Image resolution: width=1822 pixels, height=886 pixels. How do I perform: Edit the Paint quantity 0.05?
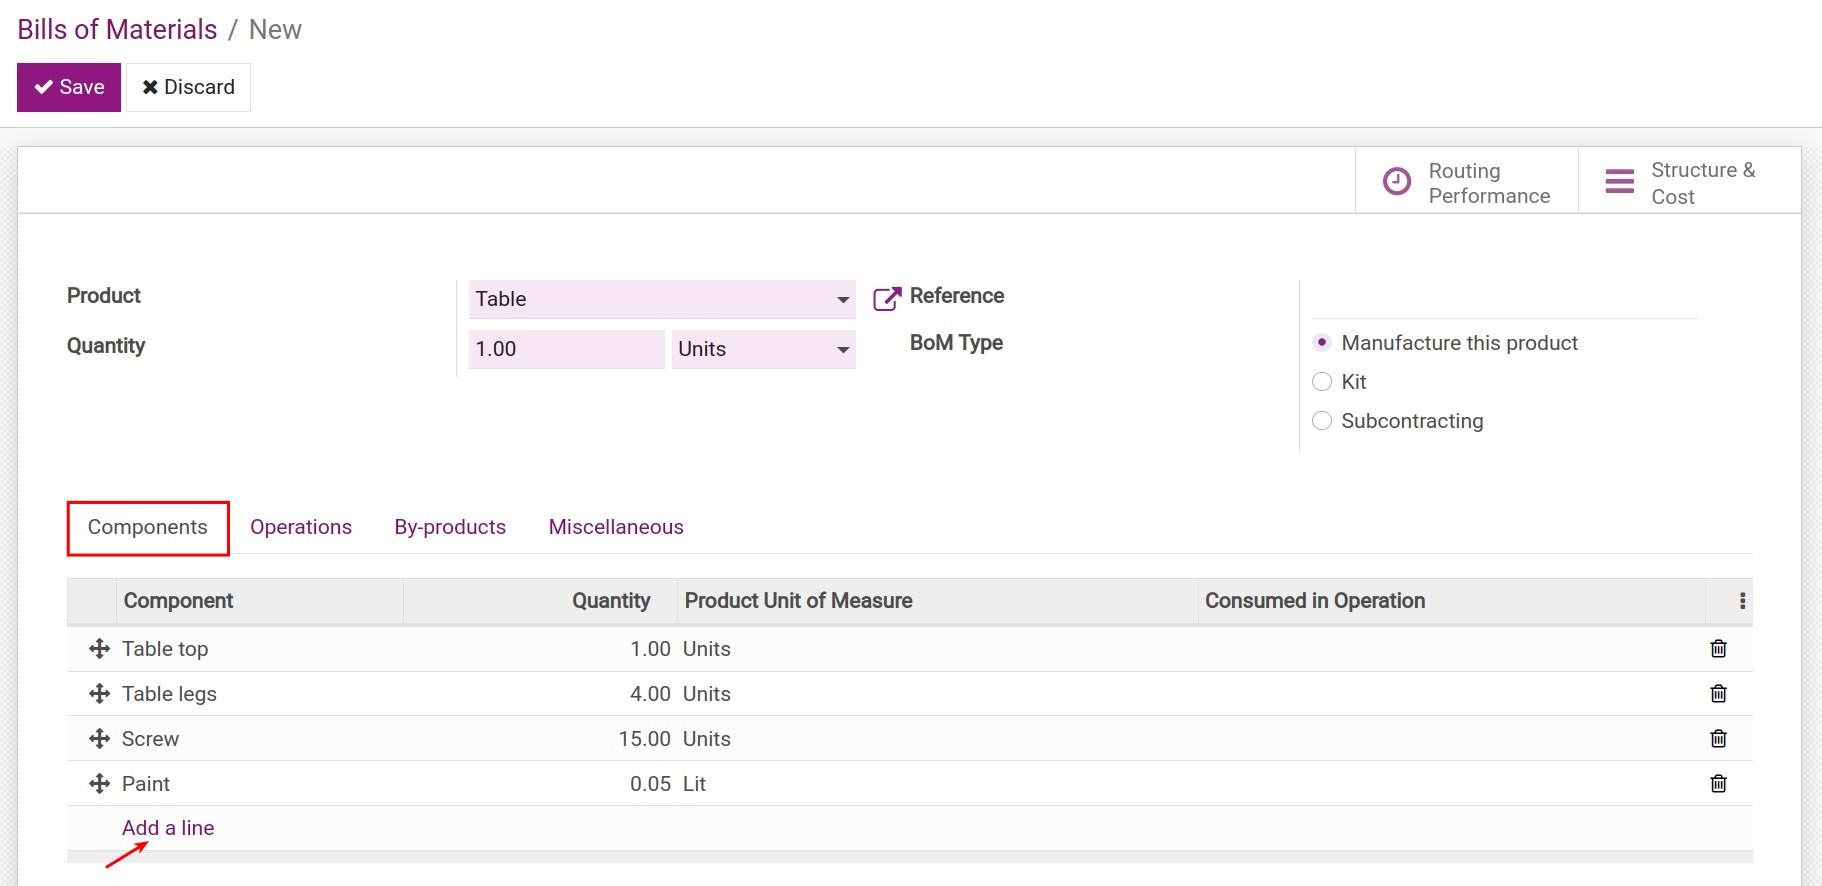click(x=650, y=784)
